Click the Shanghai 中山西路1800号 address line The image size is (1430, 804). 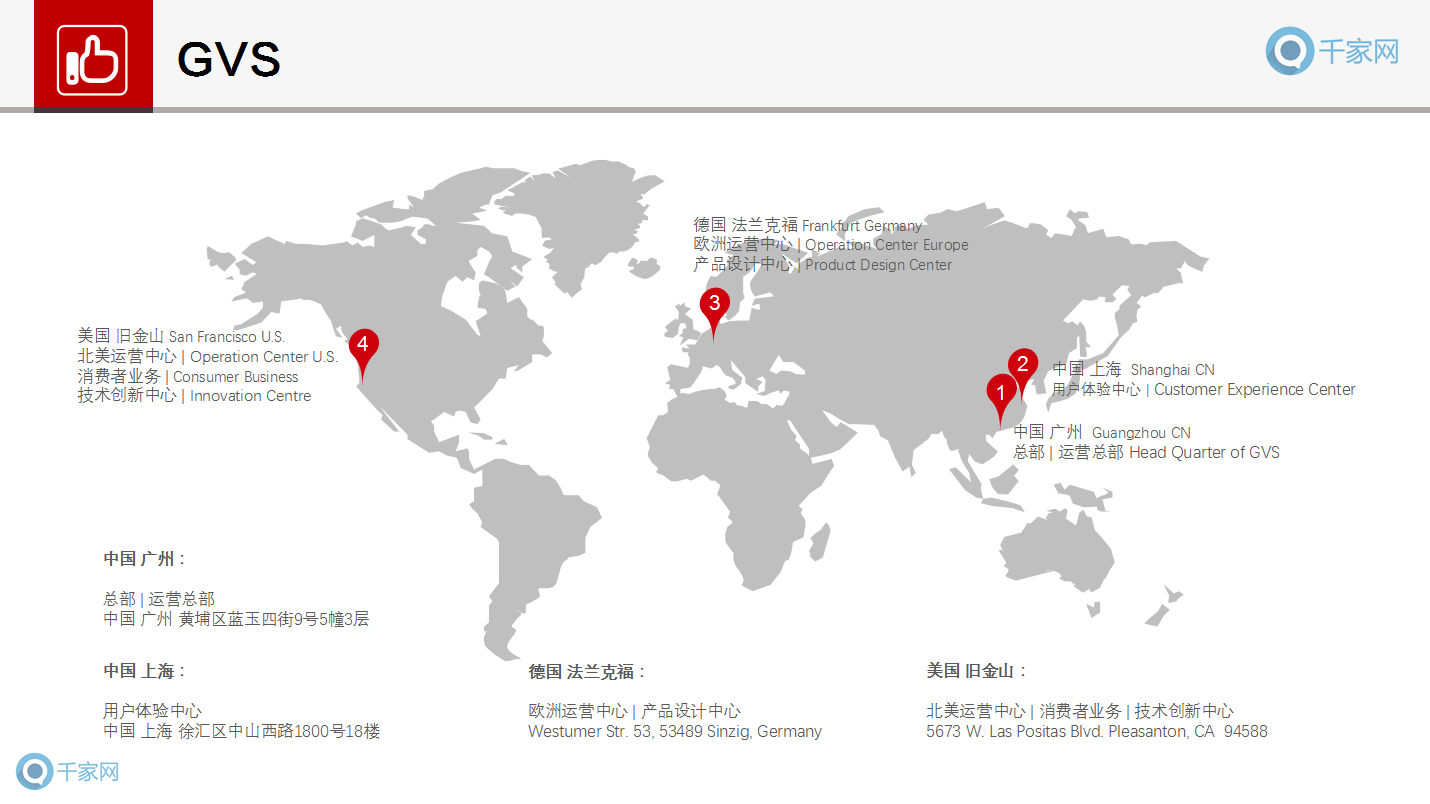[241, 732]
